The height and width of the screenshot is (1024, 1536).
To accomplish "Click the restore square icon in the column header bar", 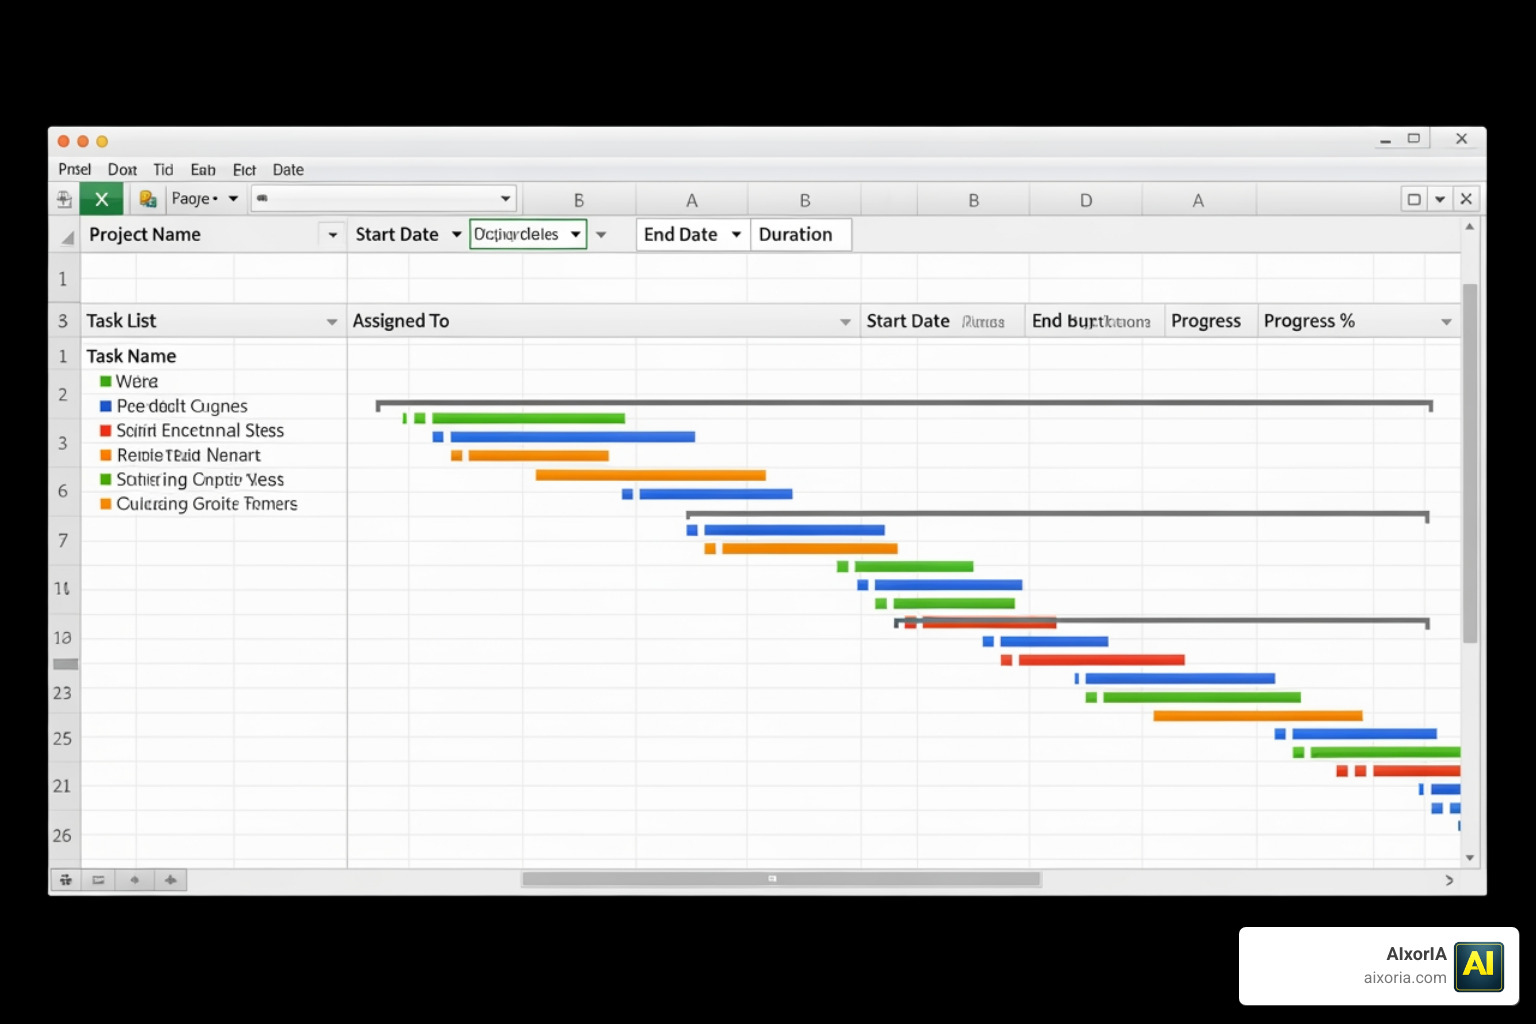I will (1414, 199).
